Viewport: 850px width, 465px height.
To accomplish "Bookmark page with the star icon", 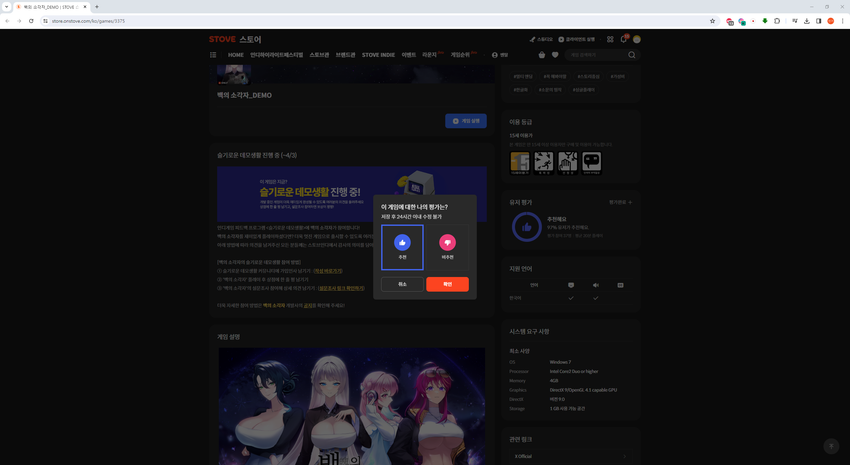I will tap(712, 21).
